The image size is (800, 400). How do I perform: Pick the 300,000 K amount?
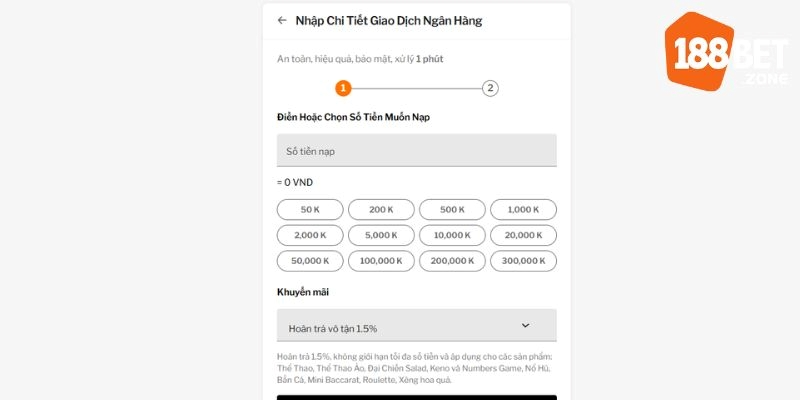point(523,261)
